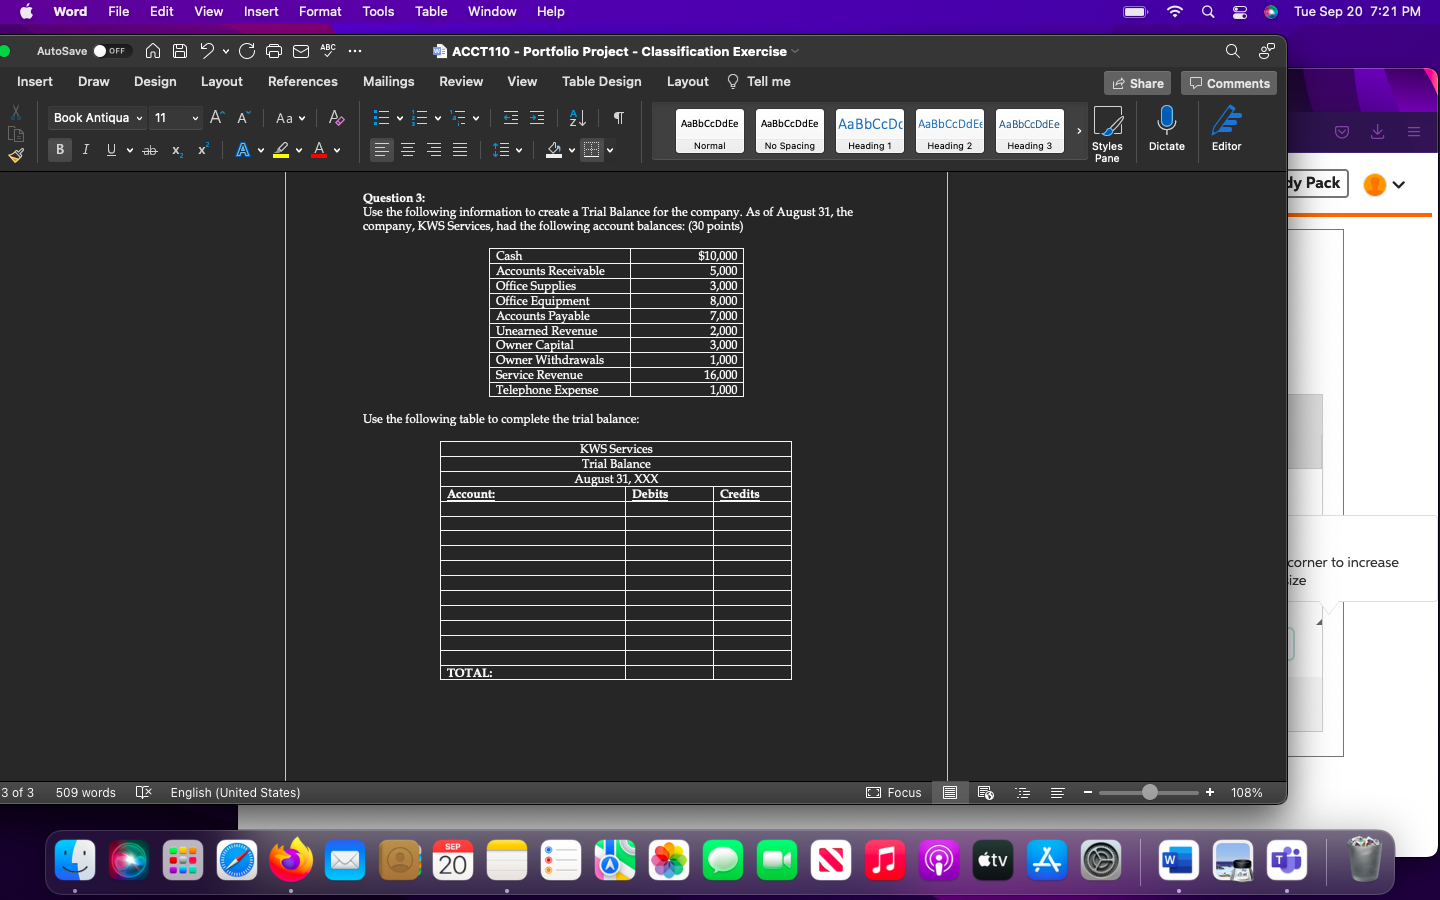Click Tell me search box
The image size is (1440, 900).
click(759, 82)
